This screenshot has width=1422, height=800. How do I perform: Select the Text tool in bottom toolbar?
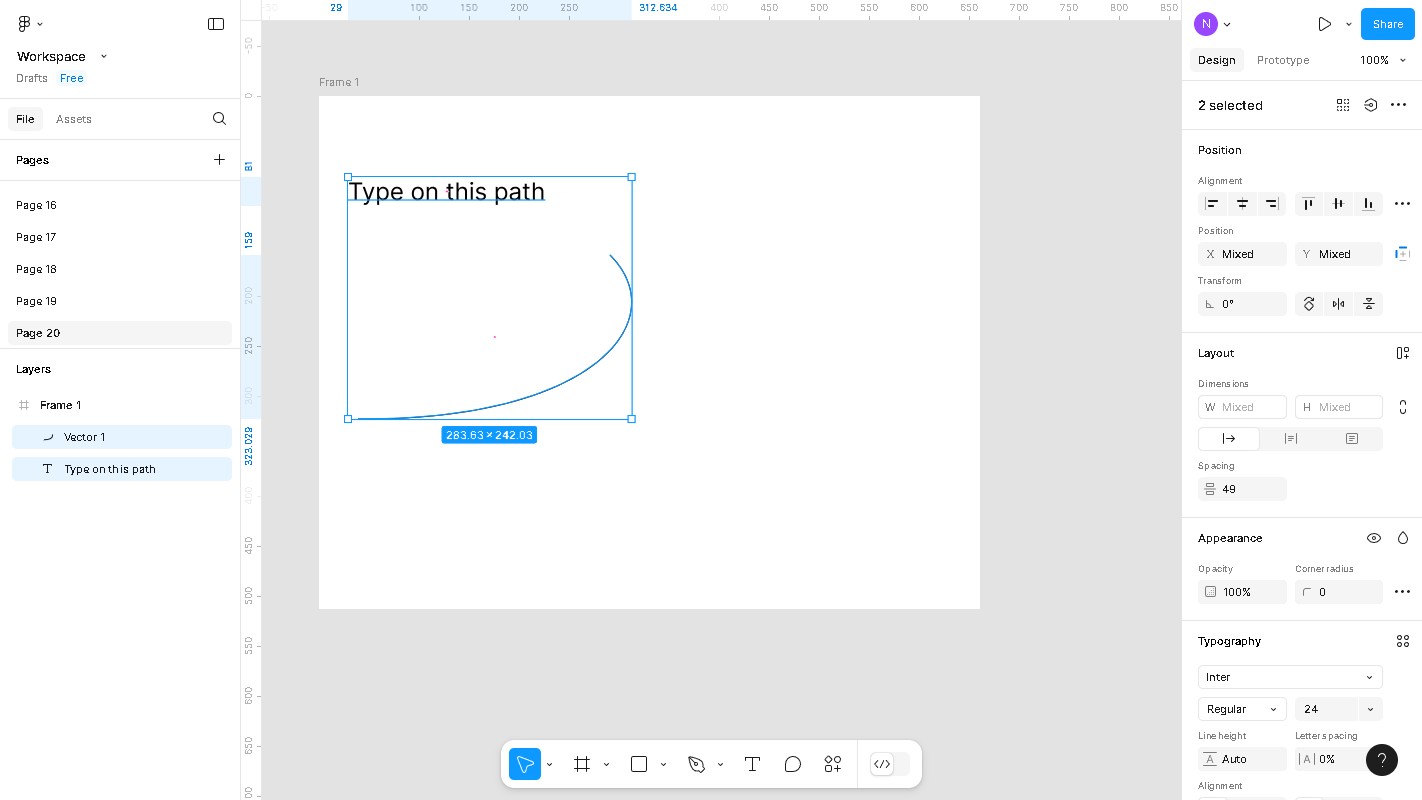tap(752, 764)
